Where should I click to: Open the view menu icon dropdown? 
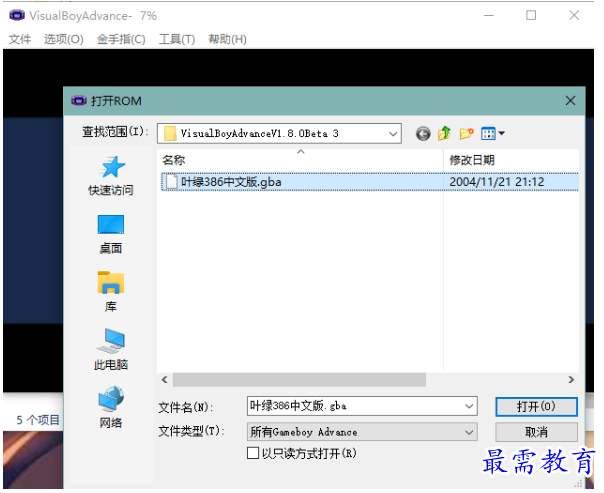click(493, 134)
